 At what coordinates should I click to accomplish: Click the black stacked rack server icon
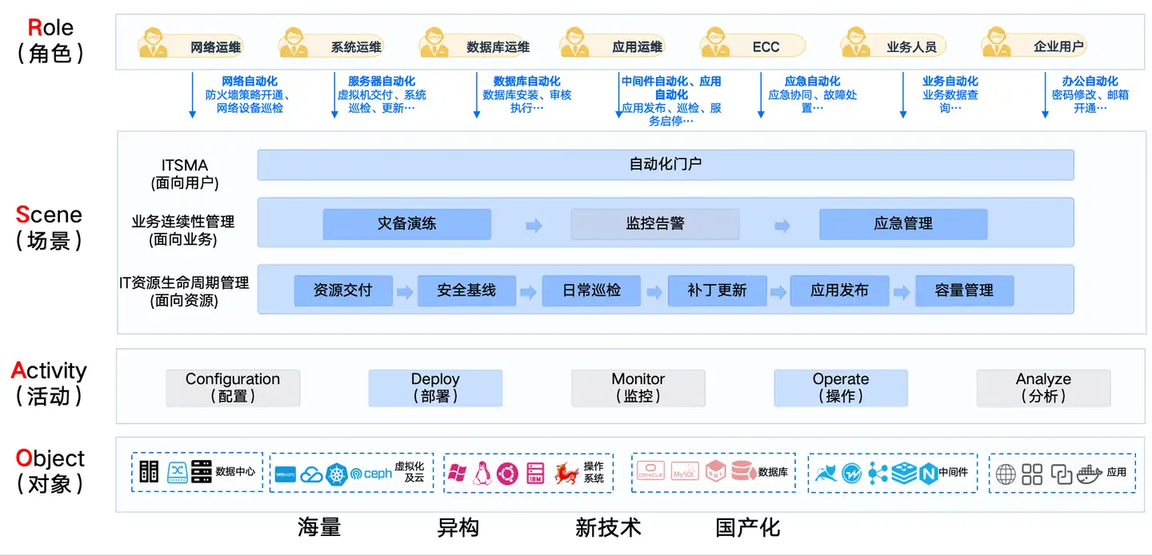click(x=202, y=472)
